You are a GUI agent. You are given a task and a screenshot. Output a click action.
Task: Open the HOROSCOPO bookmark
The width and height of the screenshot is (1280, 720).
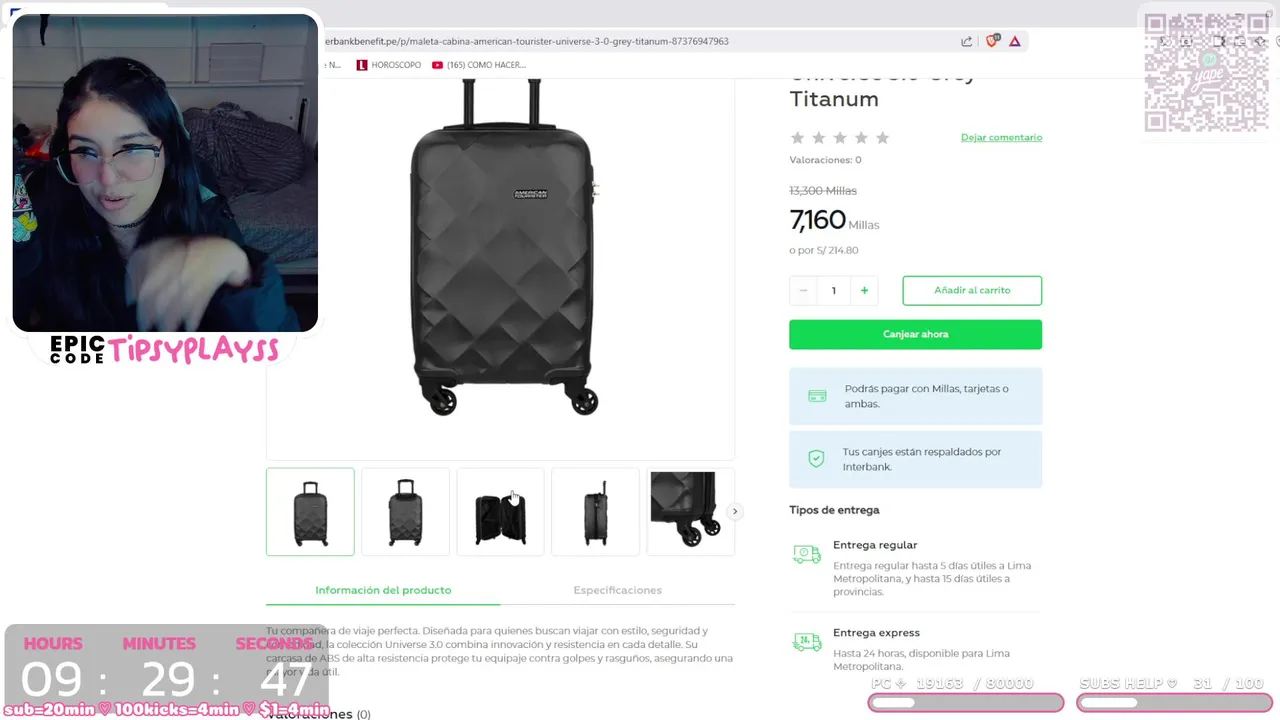coord(389,65)
